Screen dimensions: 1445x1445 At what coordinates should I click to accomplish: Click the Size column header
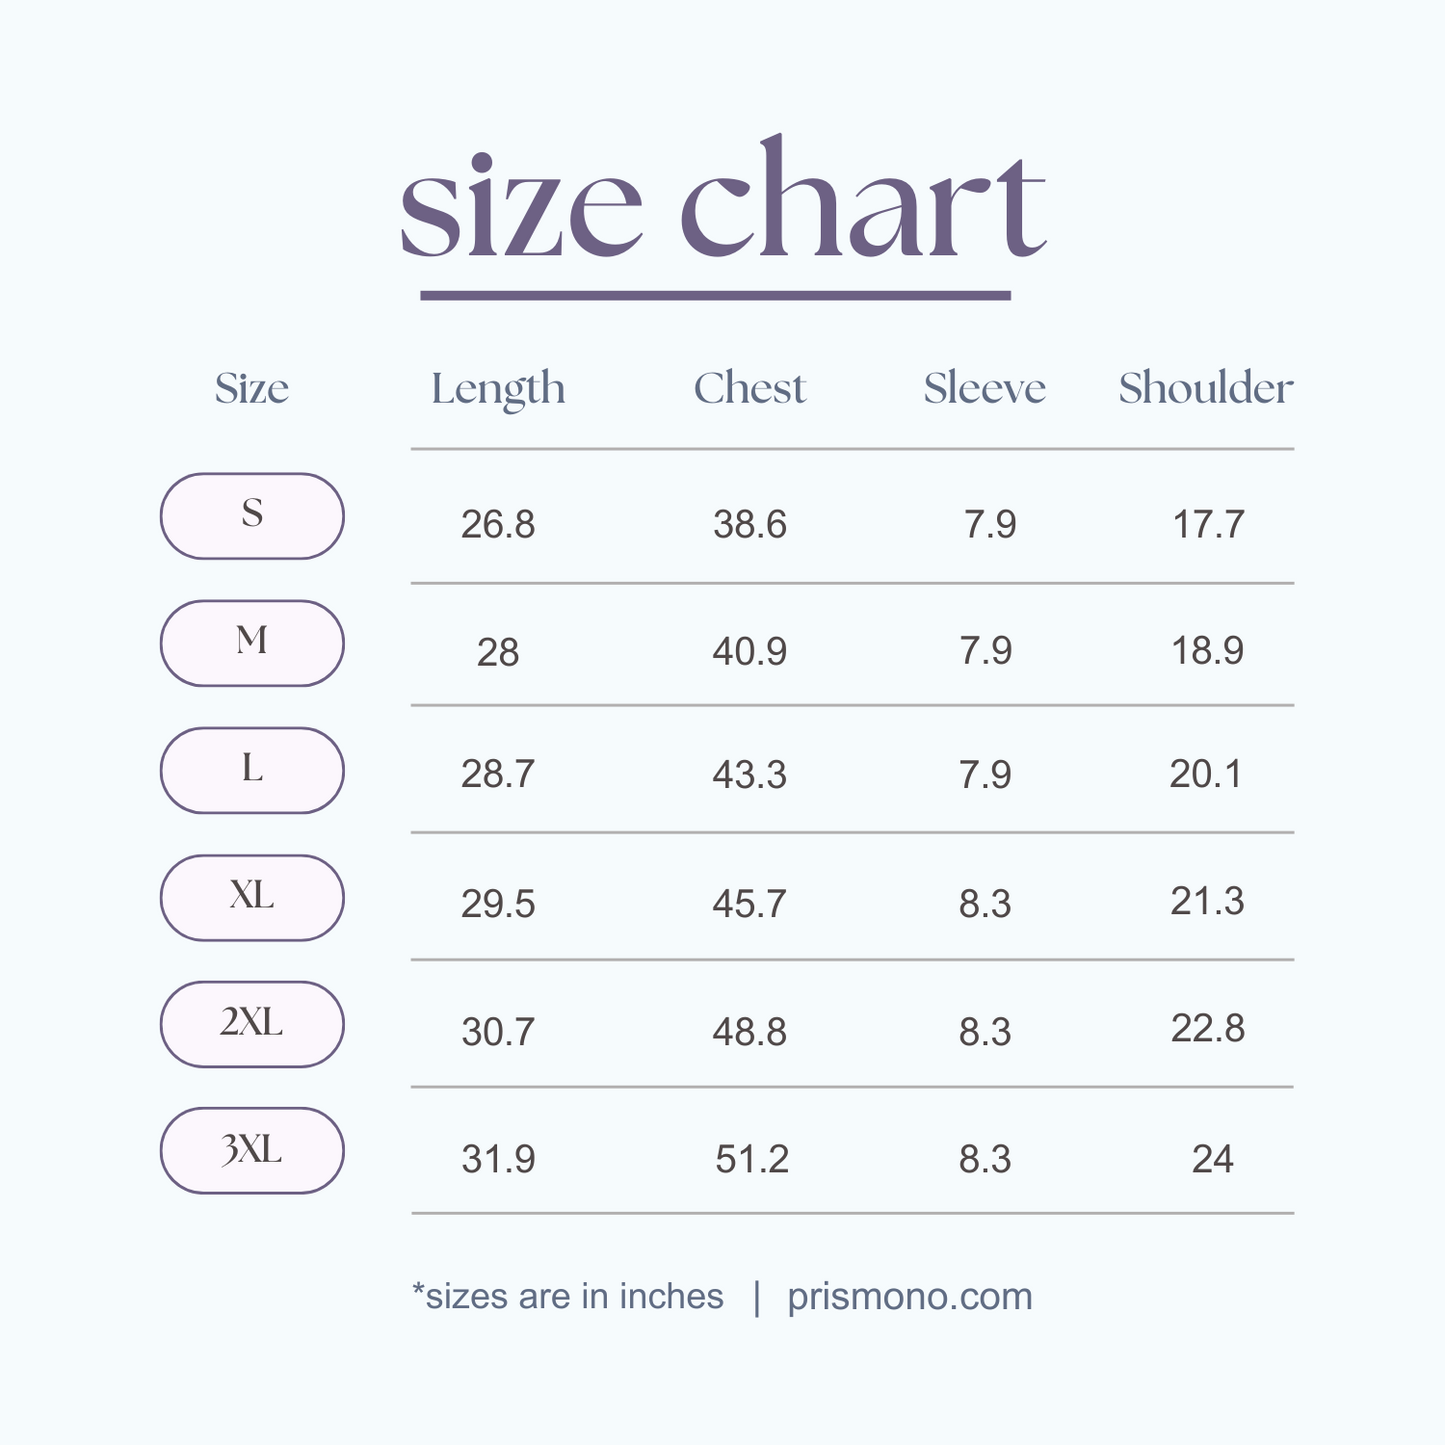(x=252, y=388)
